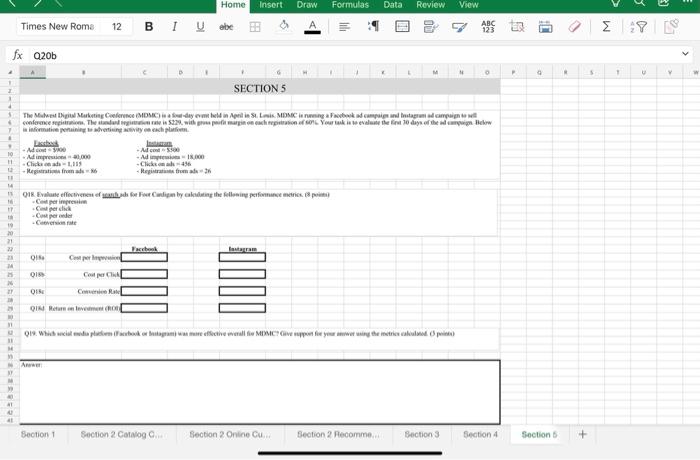Image resolution: width=700 pixels, height=460 pixels.
Task: Switch to the Section 1 sheet
Action: point(38,434)
